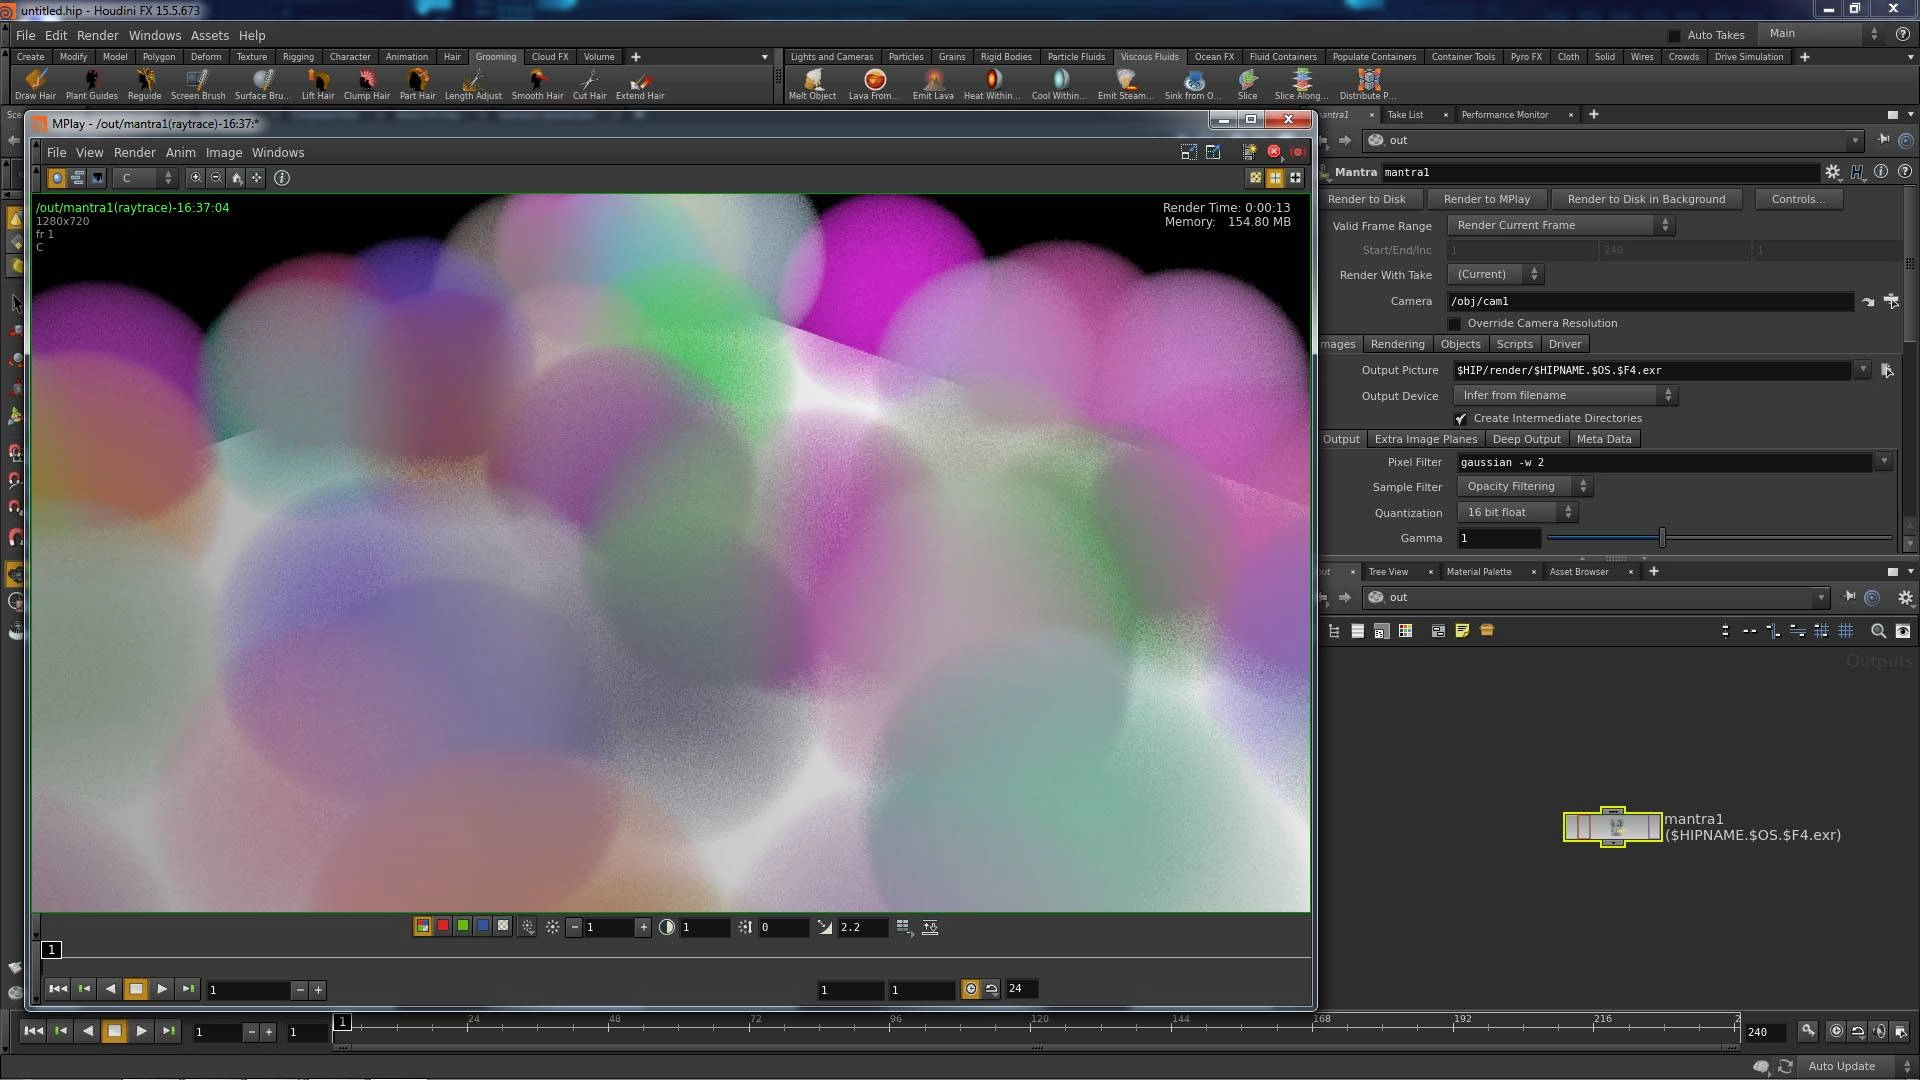Choose the Cool Within Object tool

1058,84
